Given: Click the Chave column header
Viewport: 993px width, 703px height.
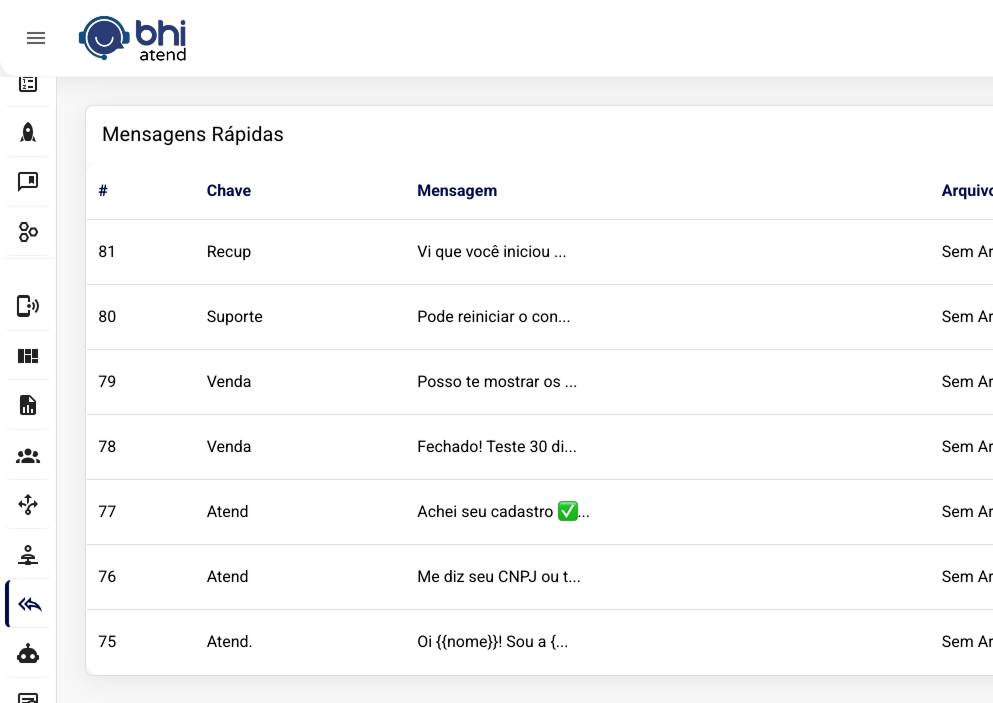Looking at the screenshot, I should click(x=228, y=191).
